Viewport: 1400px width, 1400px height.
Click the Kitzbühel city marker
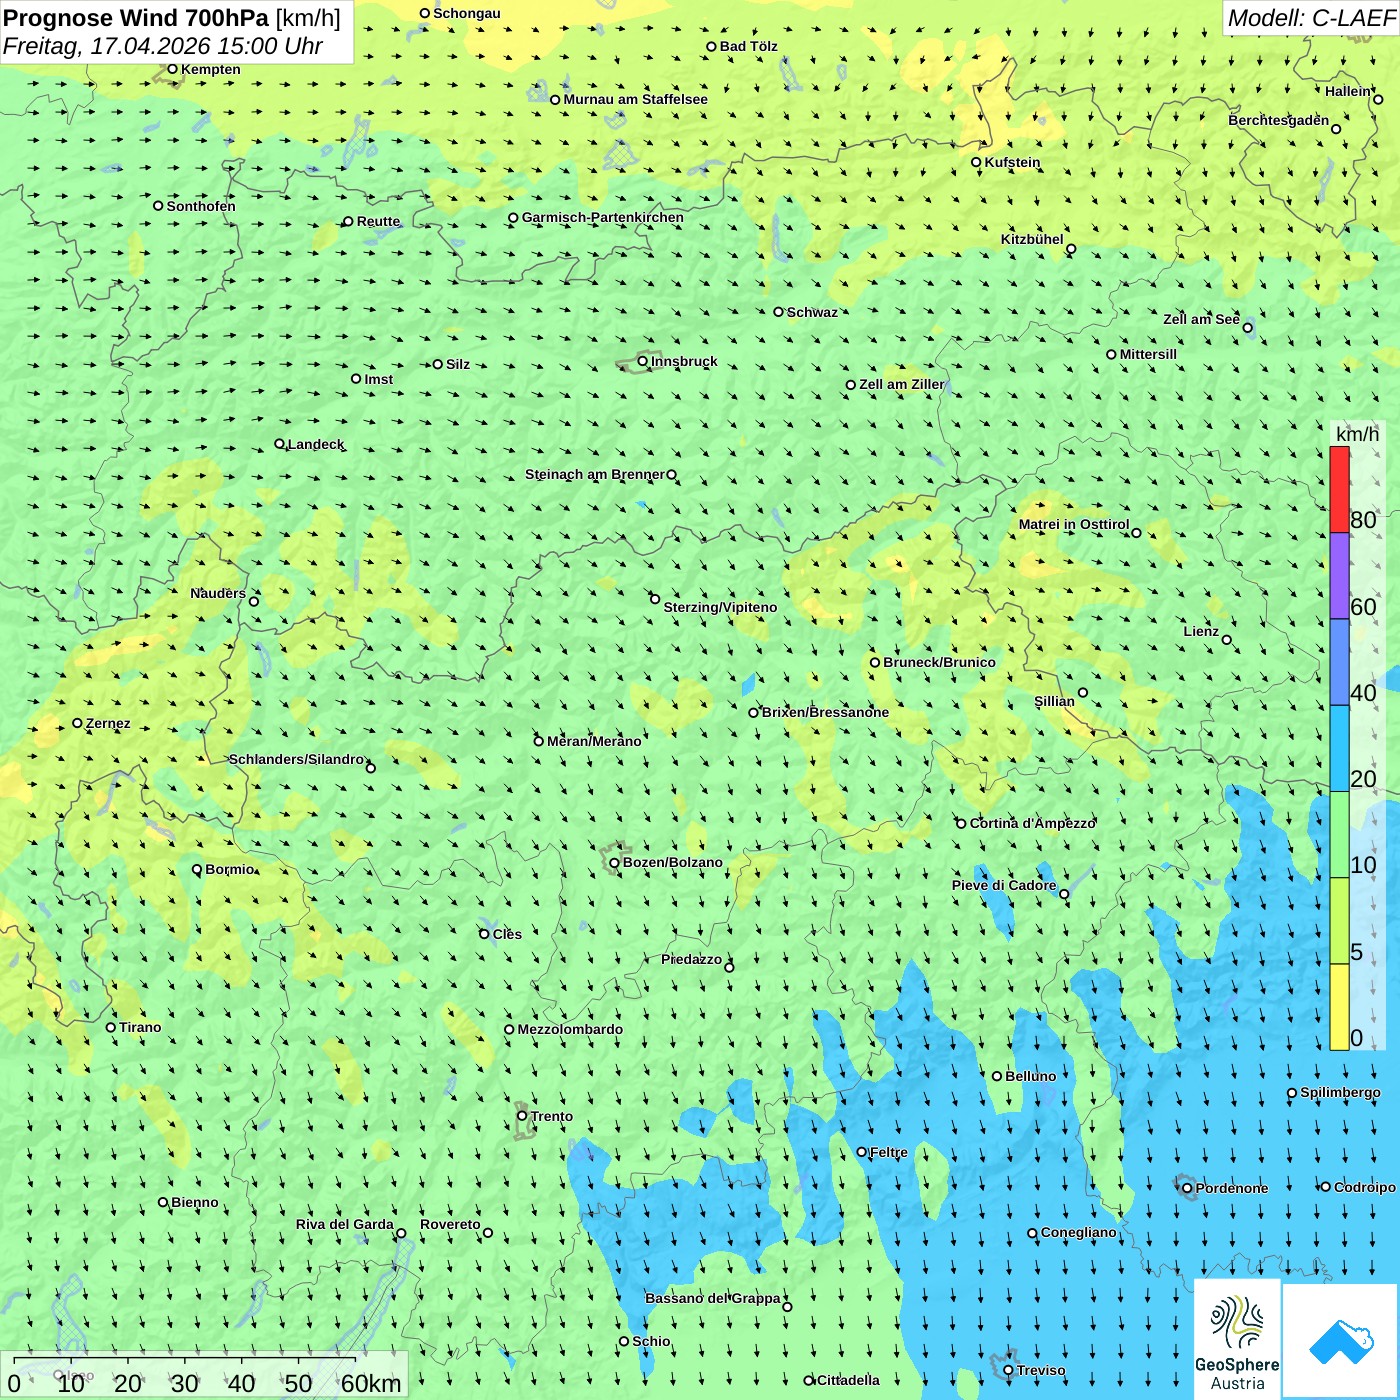click(x=1071, y=249)
